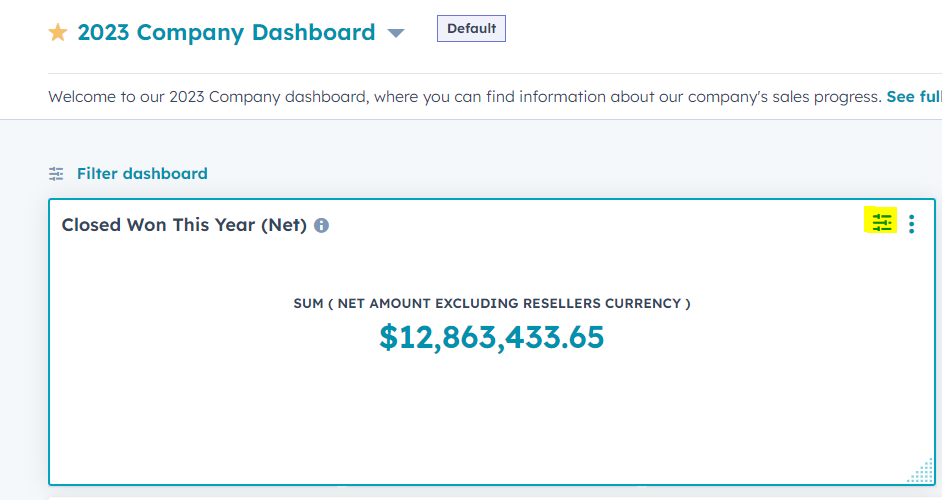The image size is (942, 500).
Task: Click the word Currency in the metric label
Action: click(641, 303)
